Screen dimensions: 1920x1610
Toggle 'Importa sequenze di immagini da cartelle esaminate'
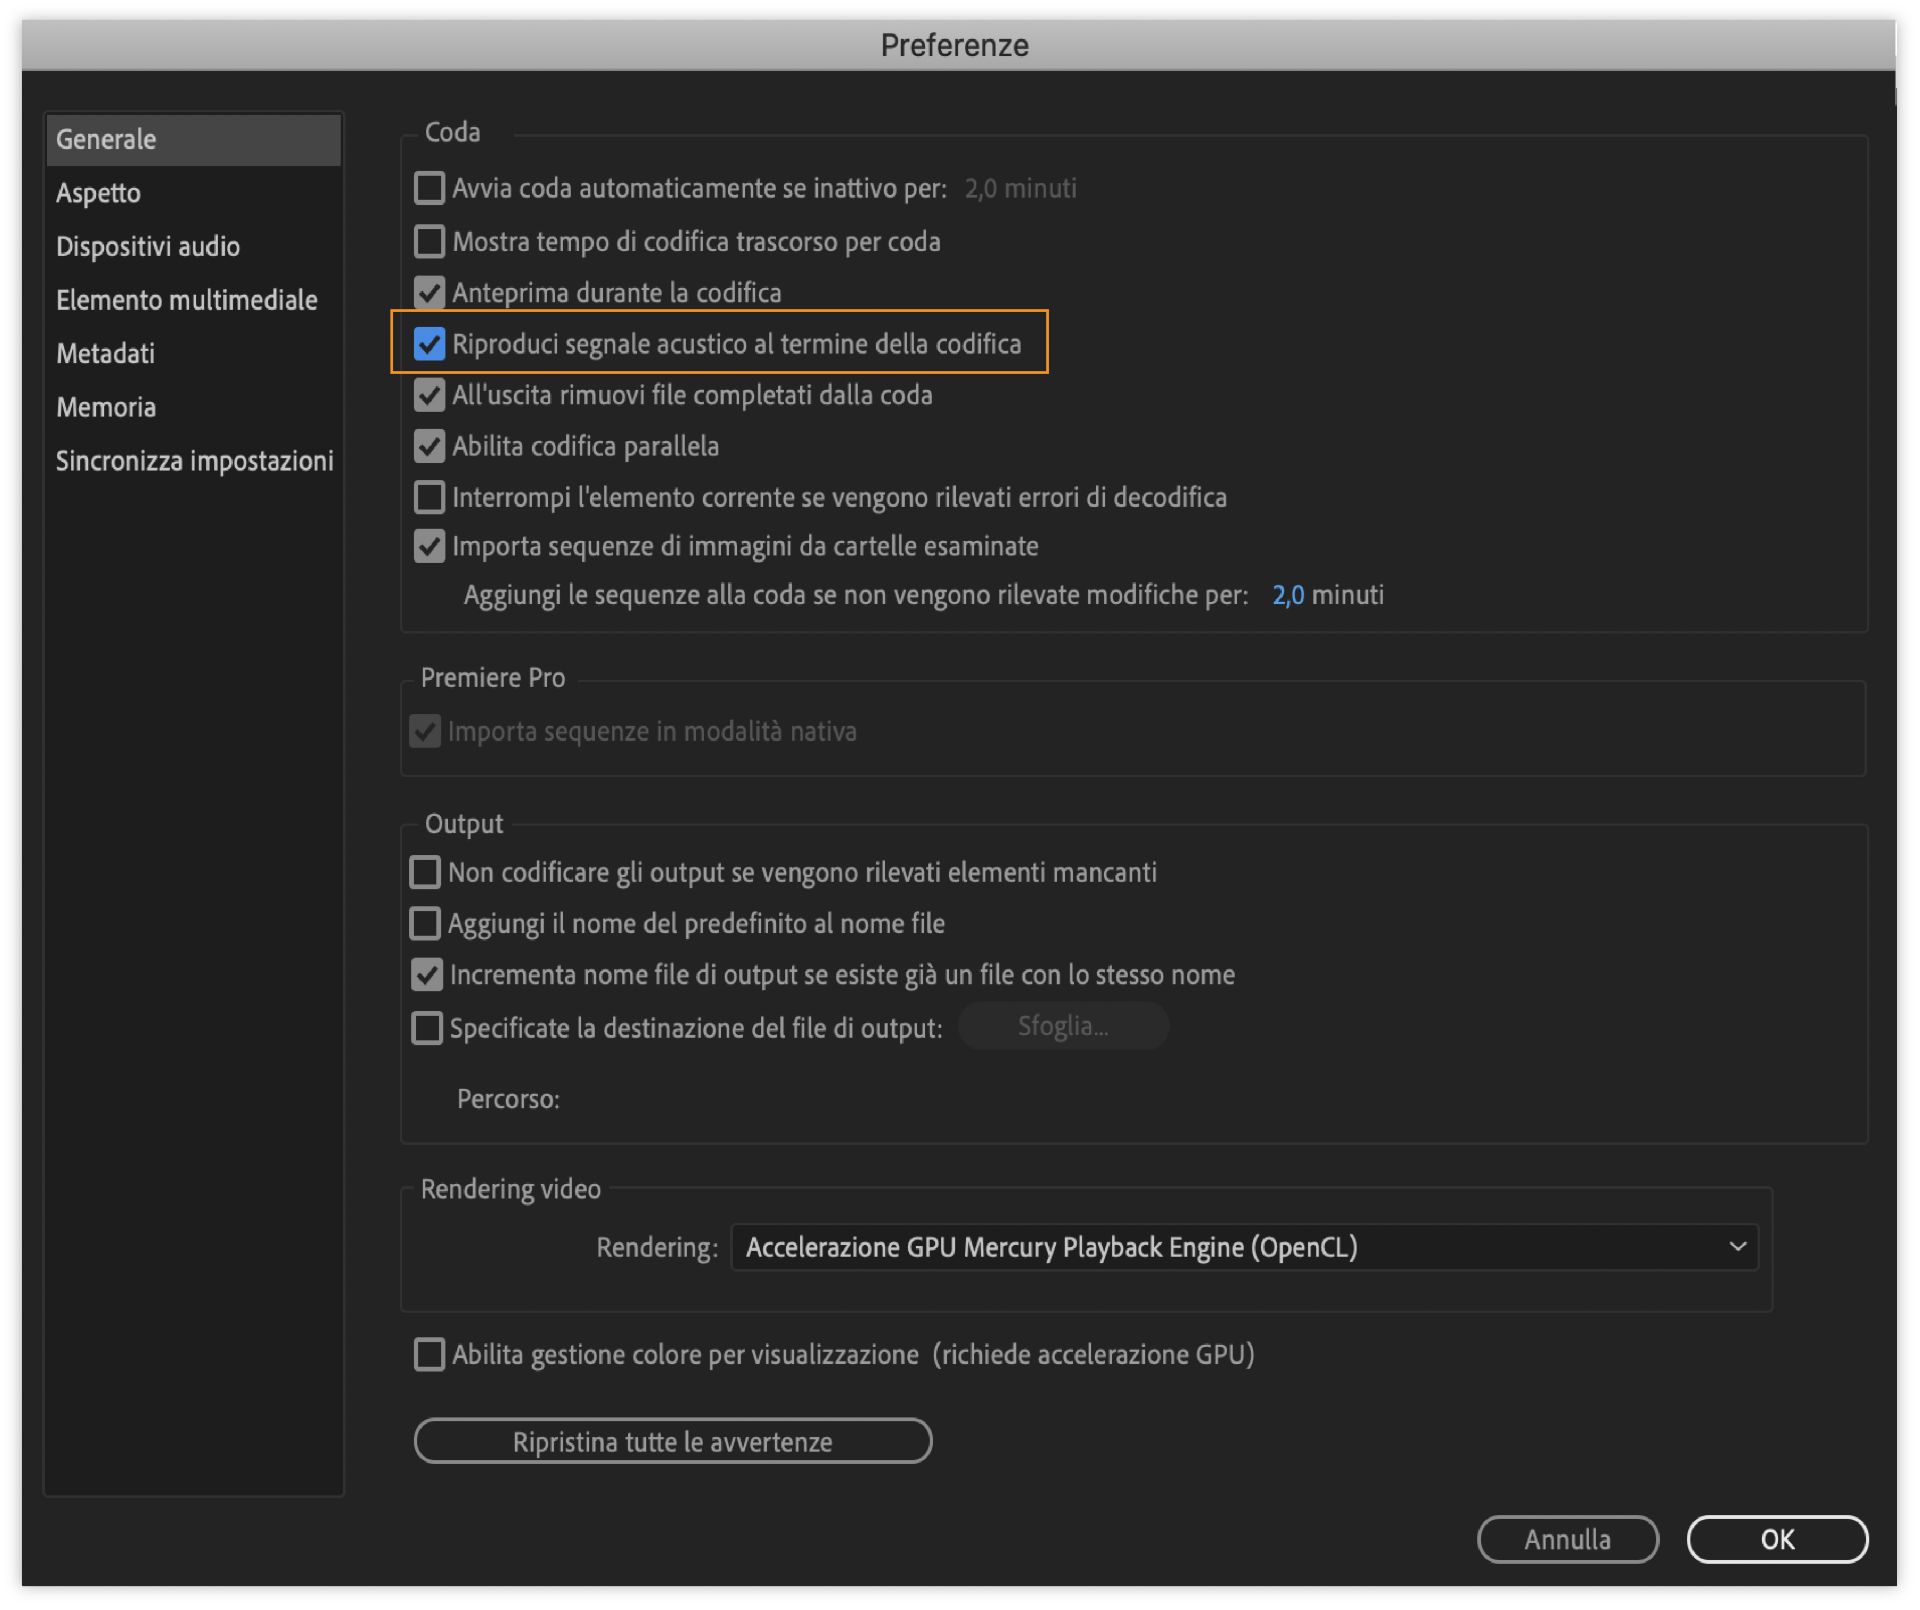tap(429, 546)
